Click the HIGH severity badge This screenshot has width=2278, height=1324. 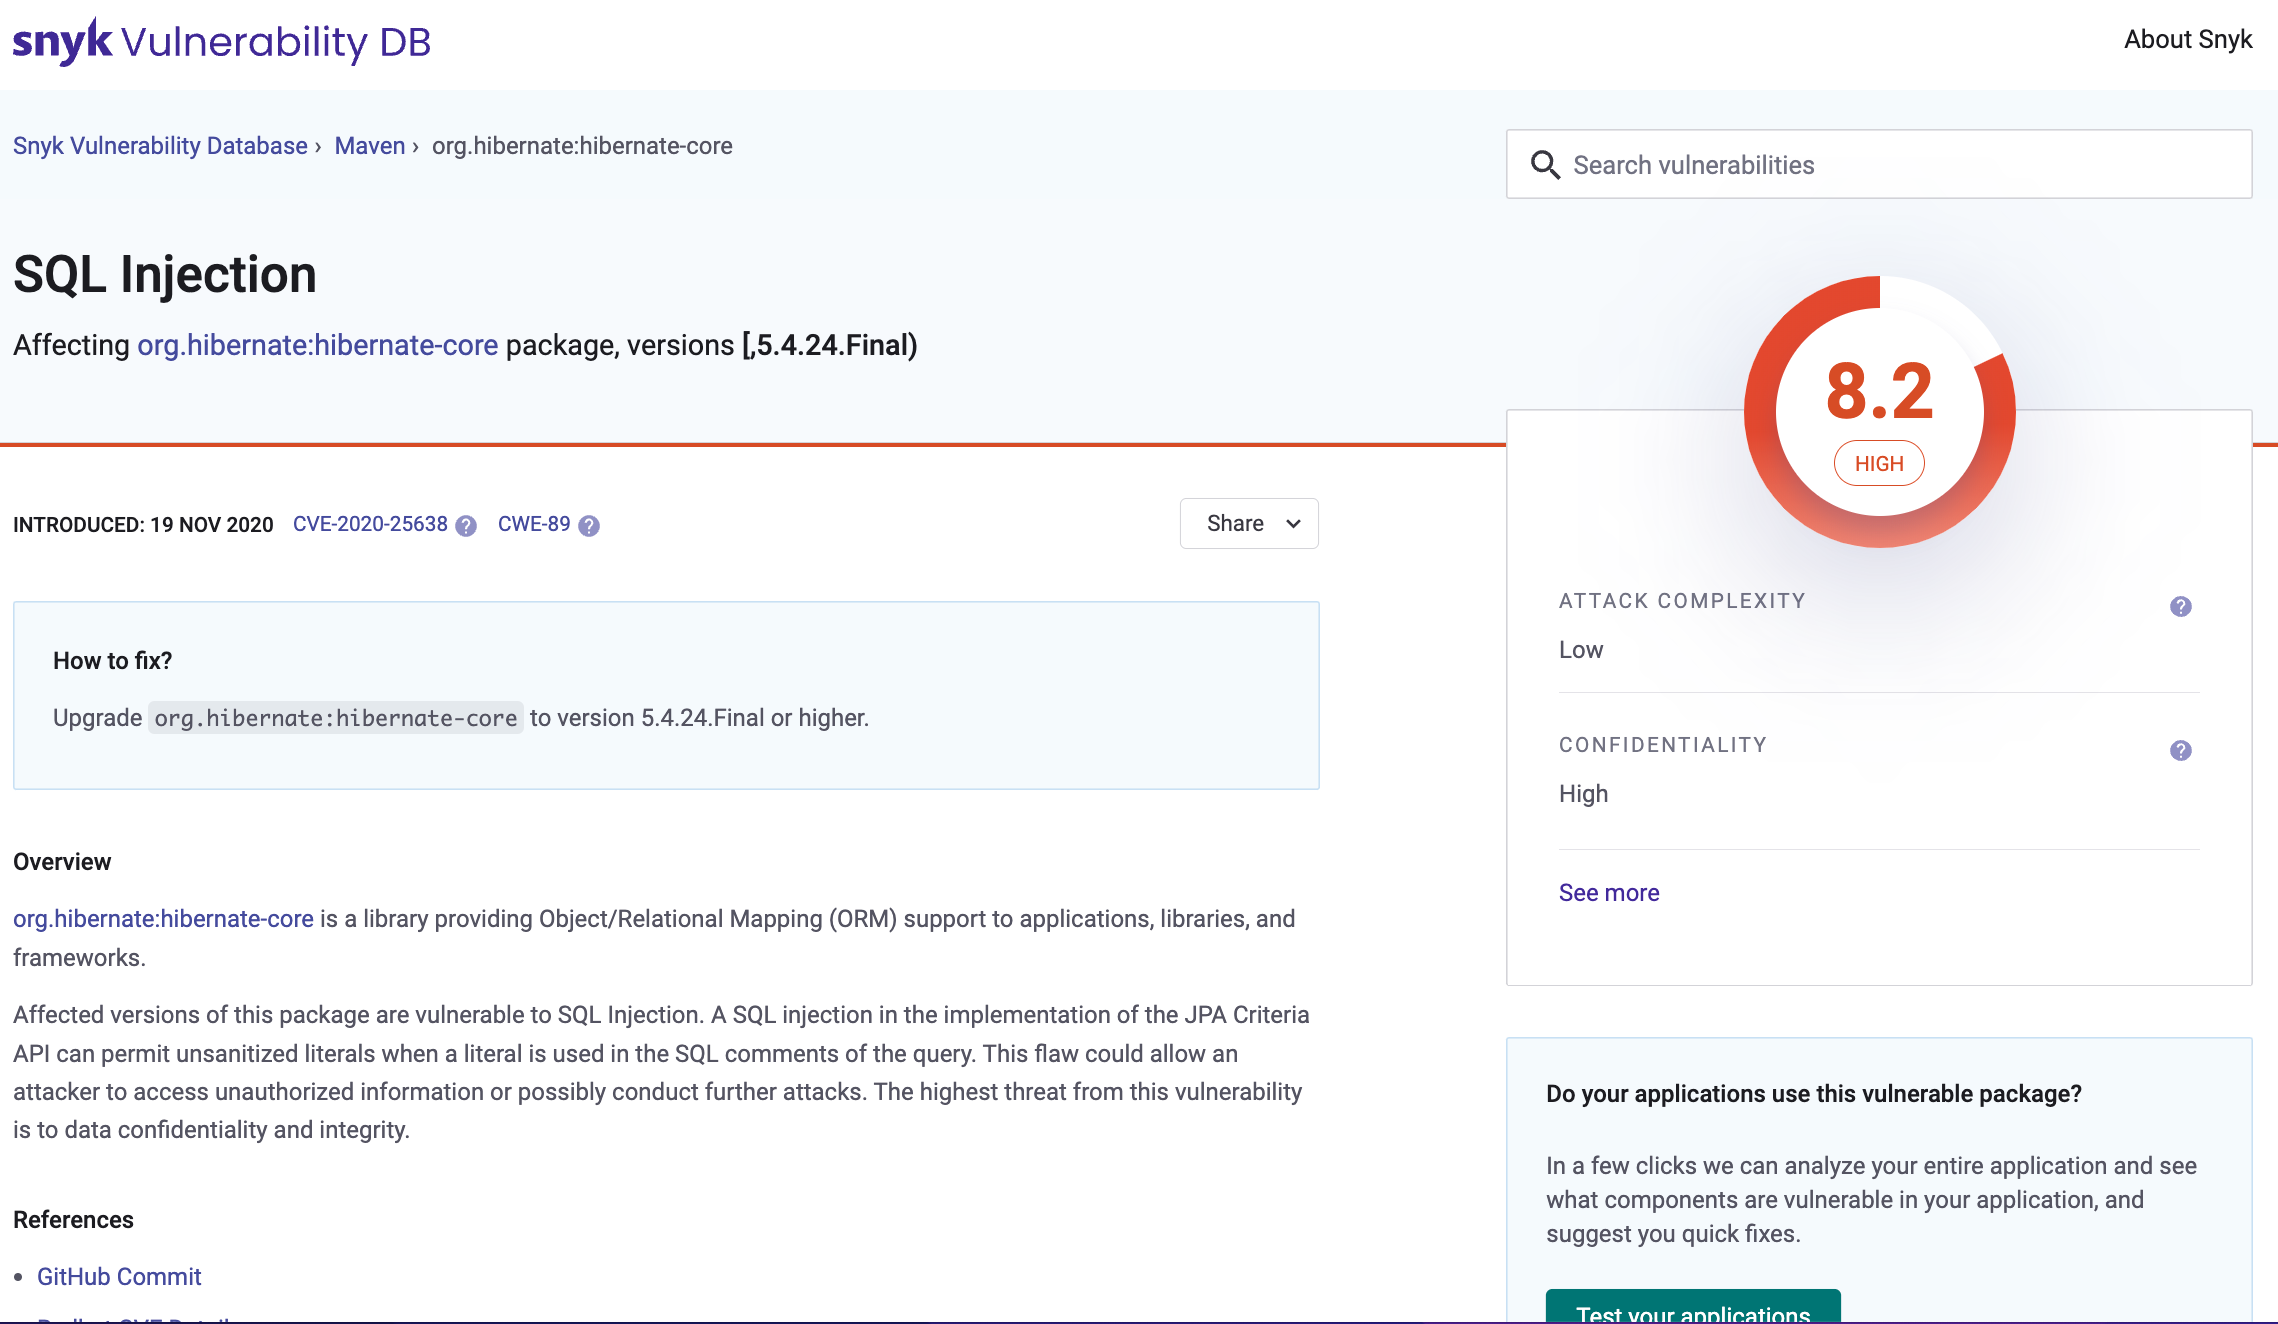point(1879,462)
